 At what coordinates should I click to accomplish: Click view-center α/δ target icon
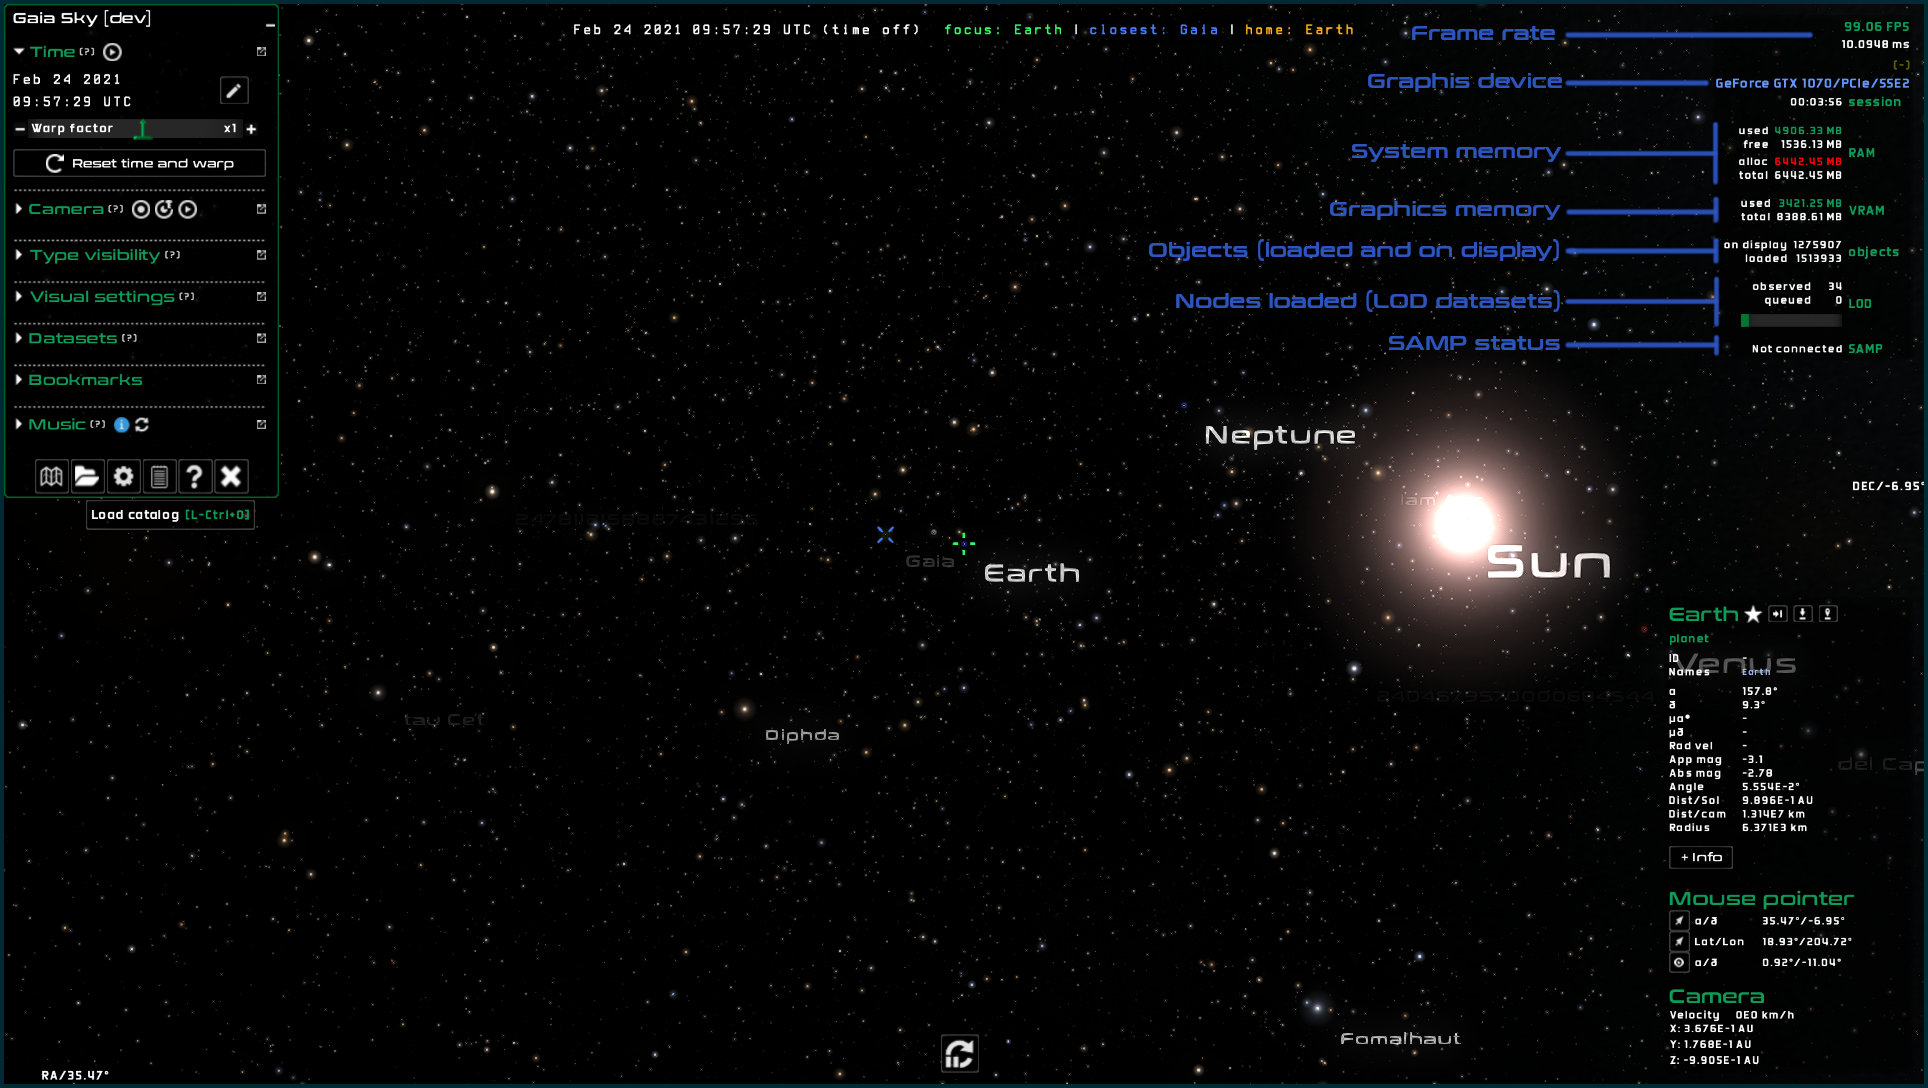click(x=1679, y=963)
